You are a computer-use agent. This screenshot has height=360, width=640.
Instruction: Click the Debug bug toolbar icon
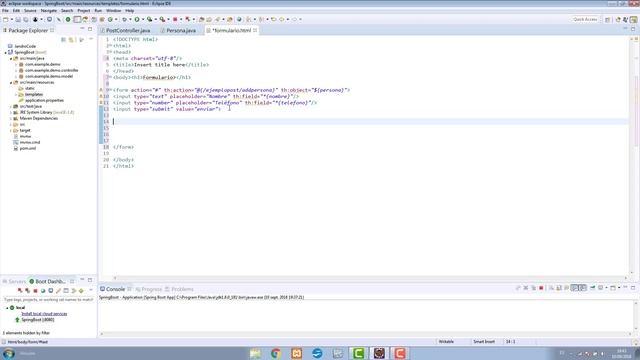pyautogui.click(x=124, y=19)
